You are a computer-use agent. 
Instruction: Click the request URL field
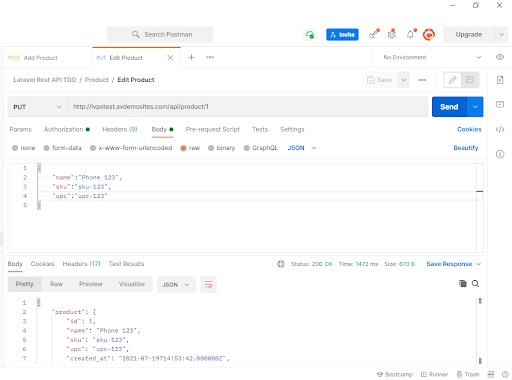tap(248, 107)
